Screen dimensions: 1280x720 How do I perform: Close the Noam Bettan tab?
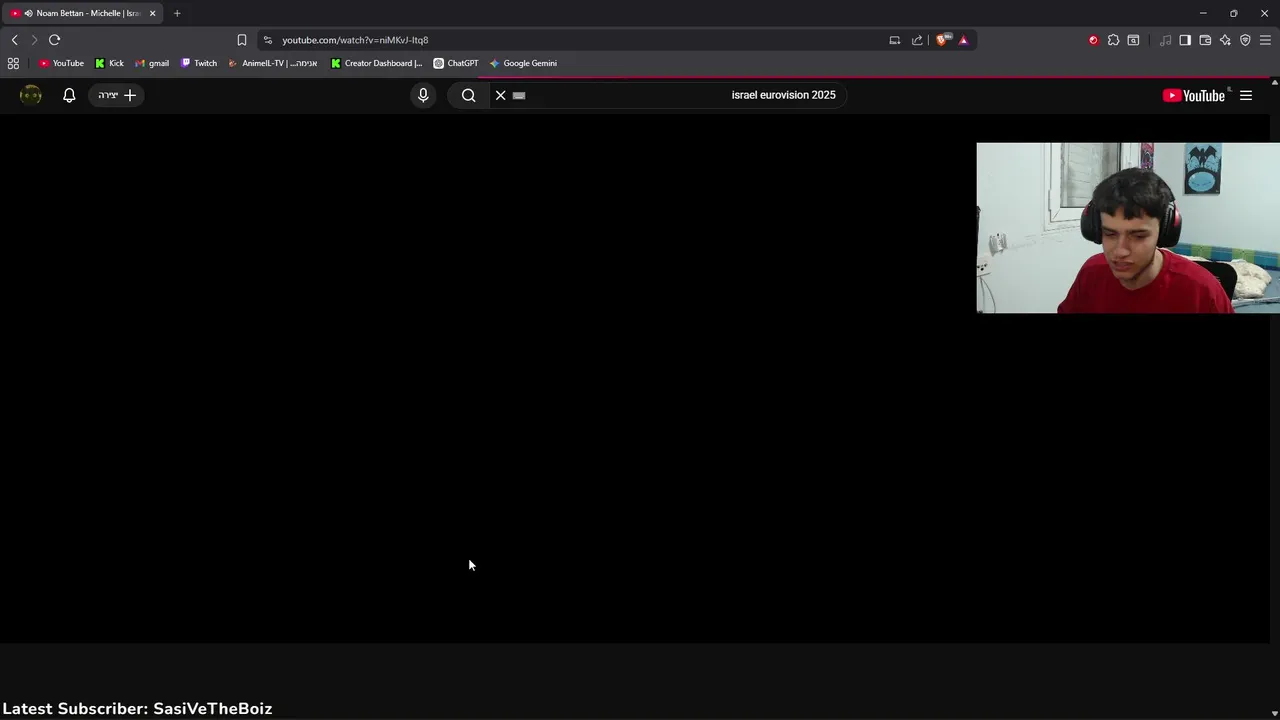point(153,13)
